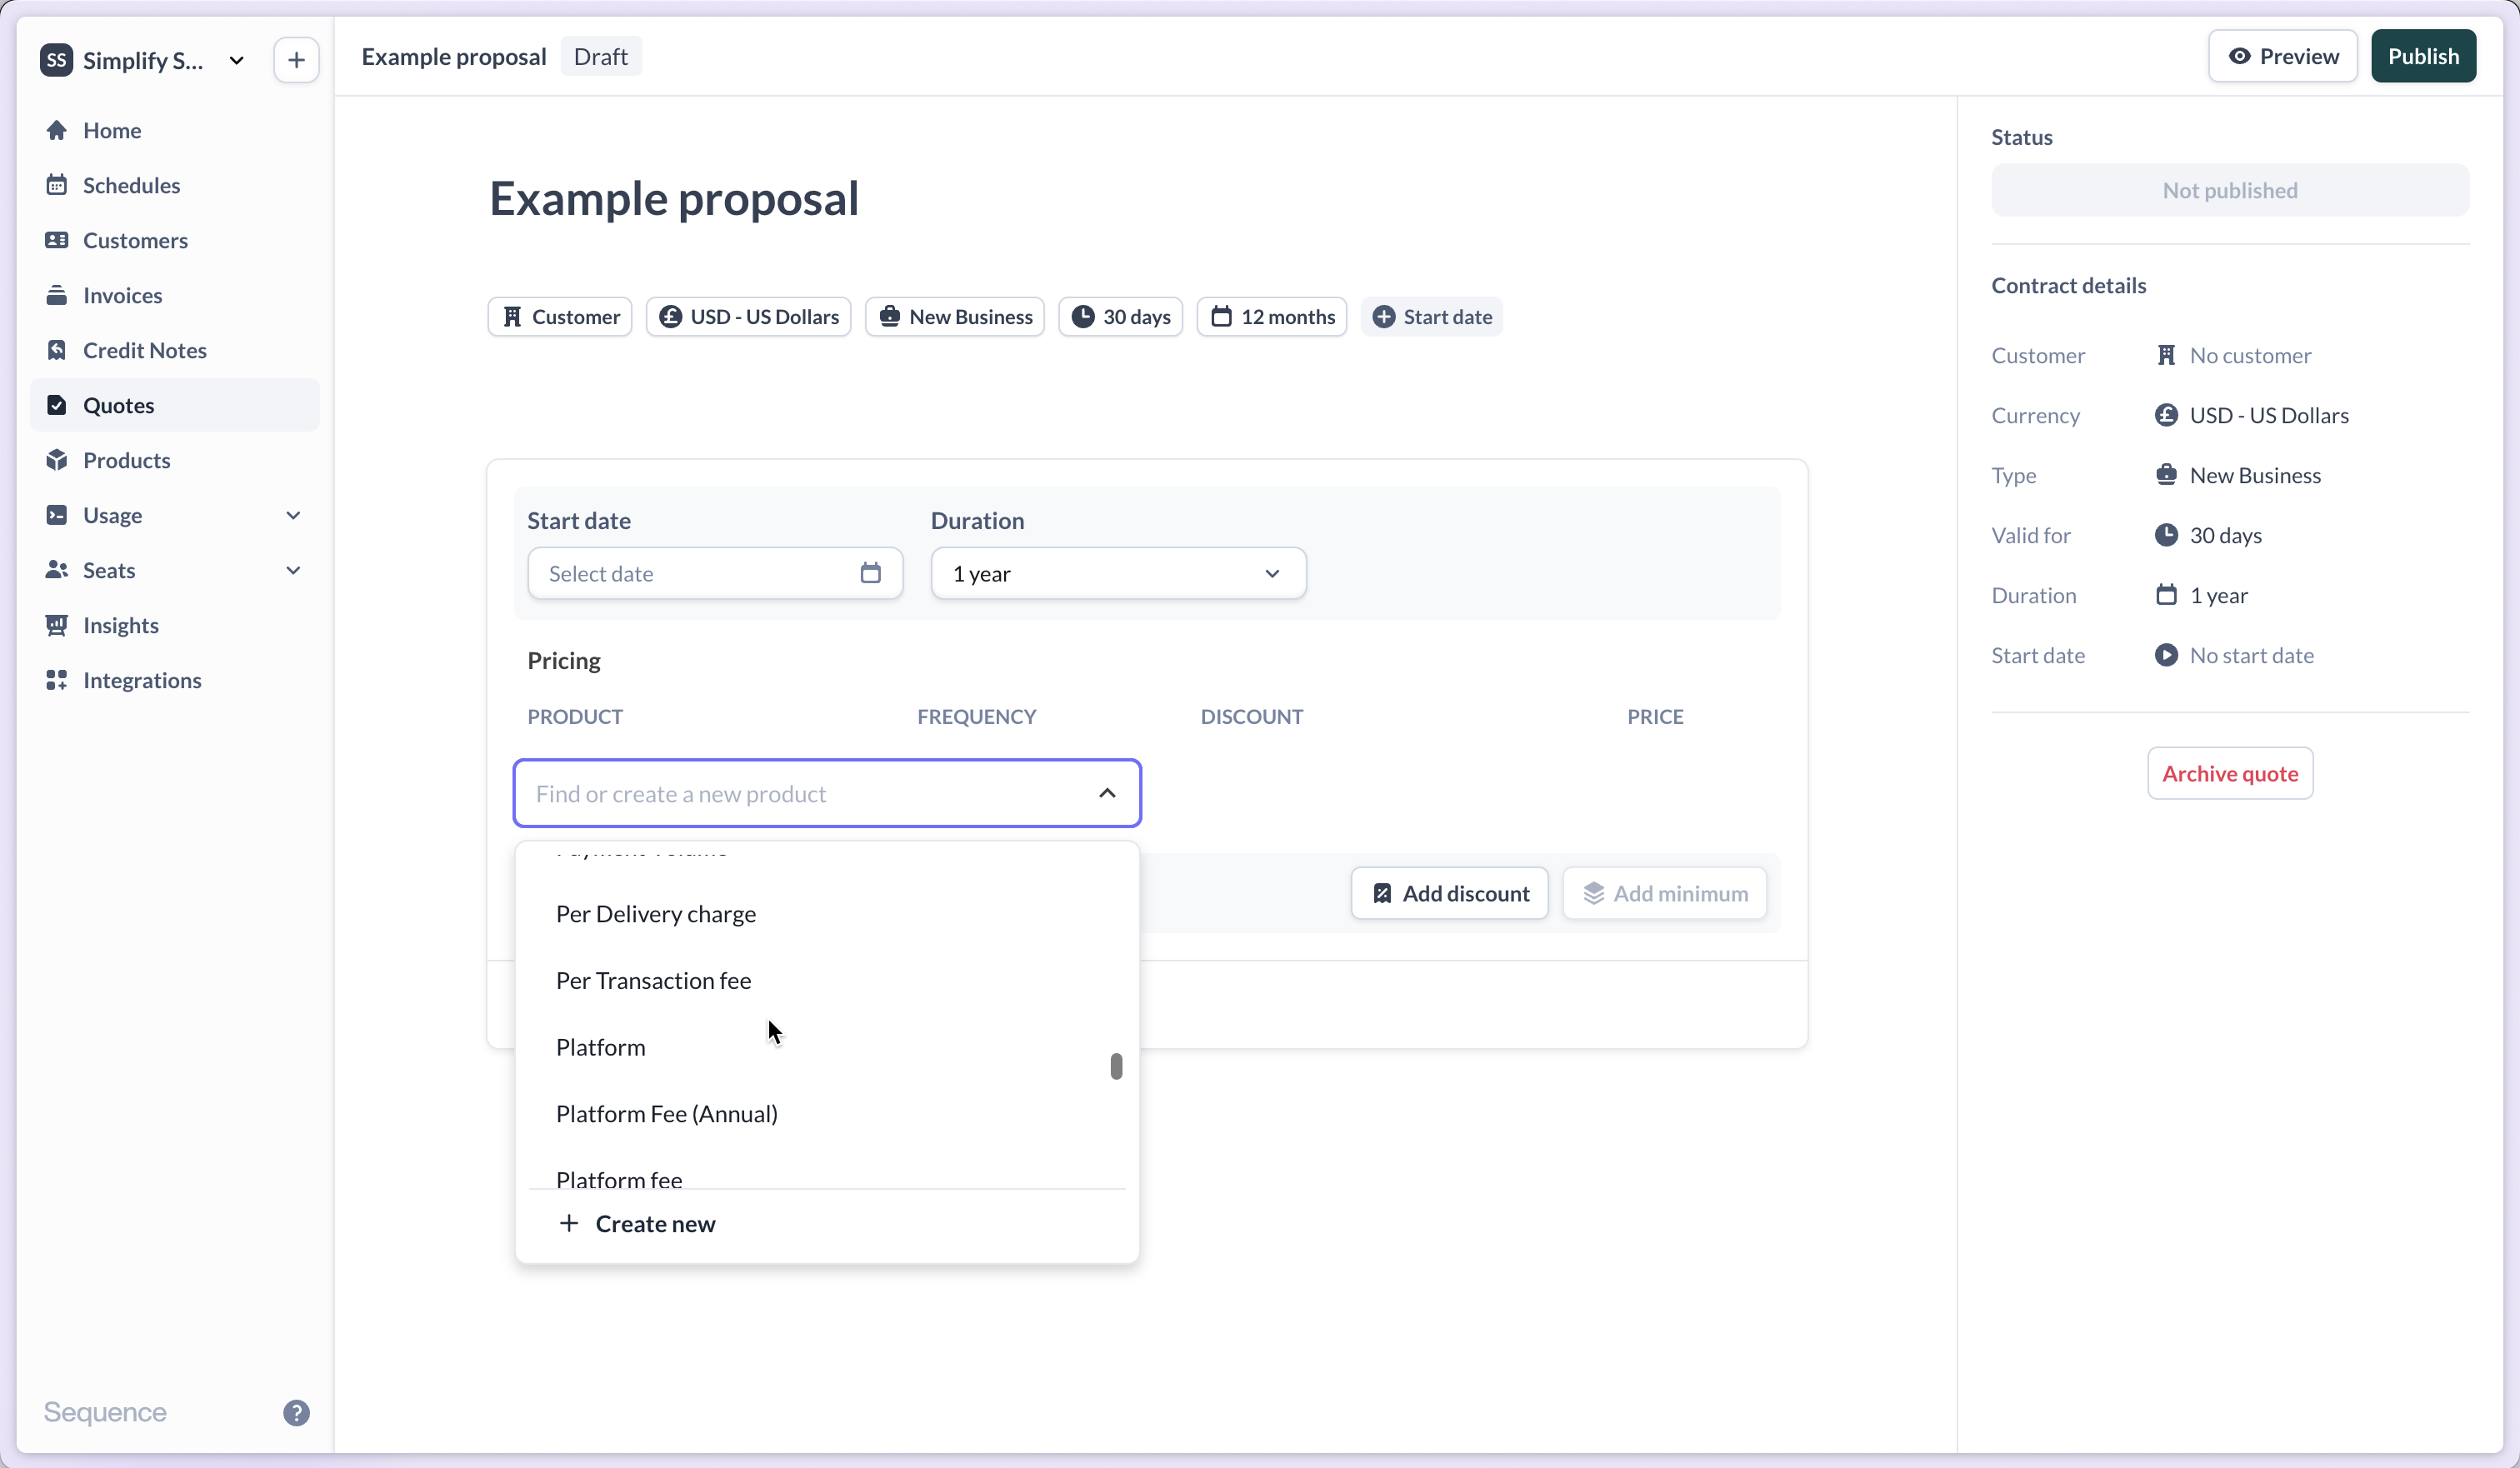2520x1468 pixels.
Task: Click the SS workspace avatar icon
Action: coord(56,60)
